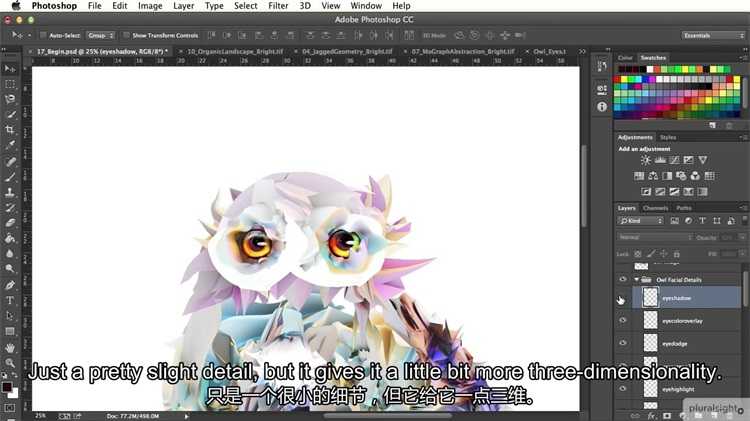750x421 pixels.
Task: Hide the eyecoloroverlay layer
Action: [x=622, y=320]
